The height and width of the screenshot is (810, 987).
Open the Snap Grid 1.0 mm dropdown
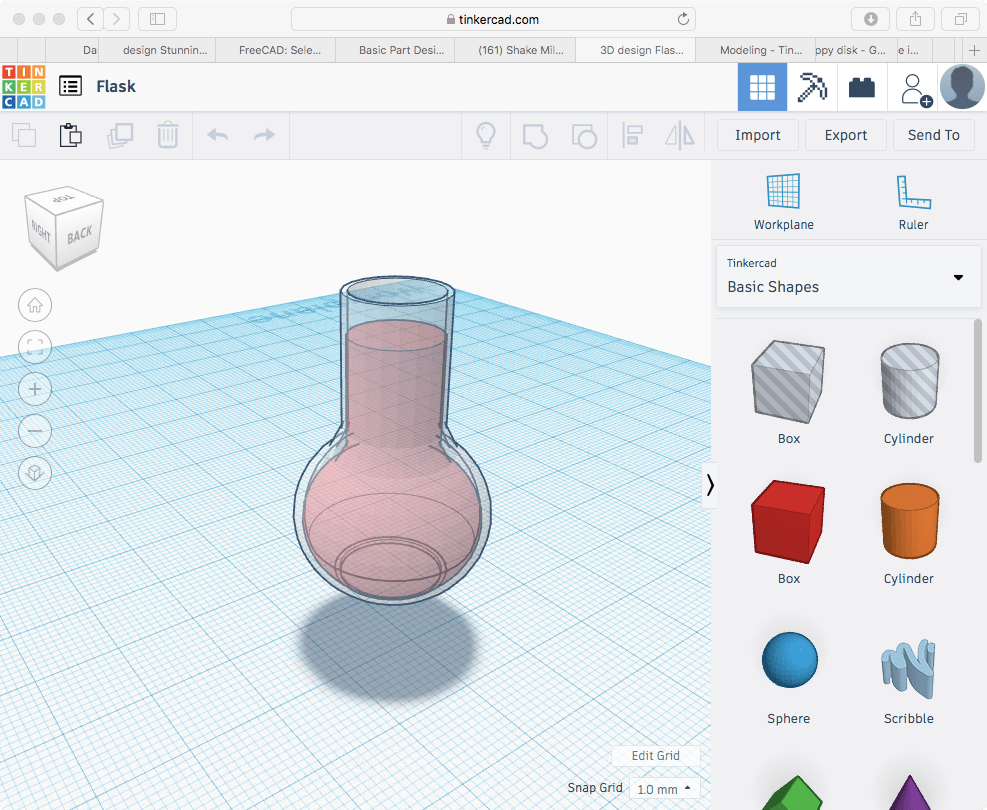665,789
